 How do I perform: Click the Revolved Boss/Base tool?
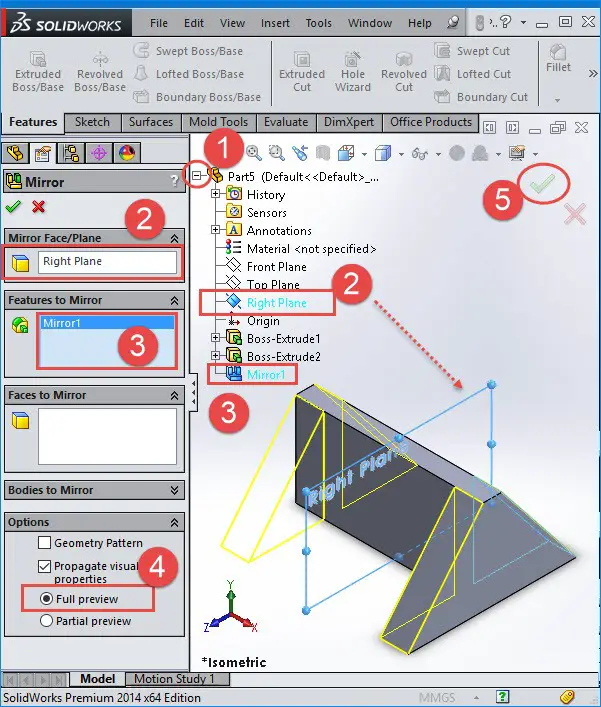coord(100,72)
